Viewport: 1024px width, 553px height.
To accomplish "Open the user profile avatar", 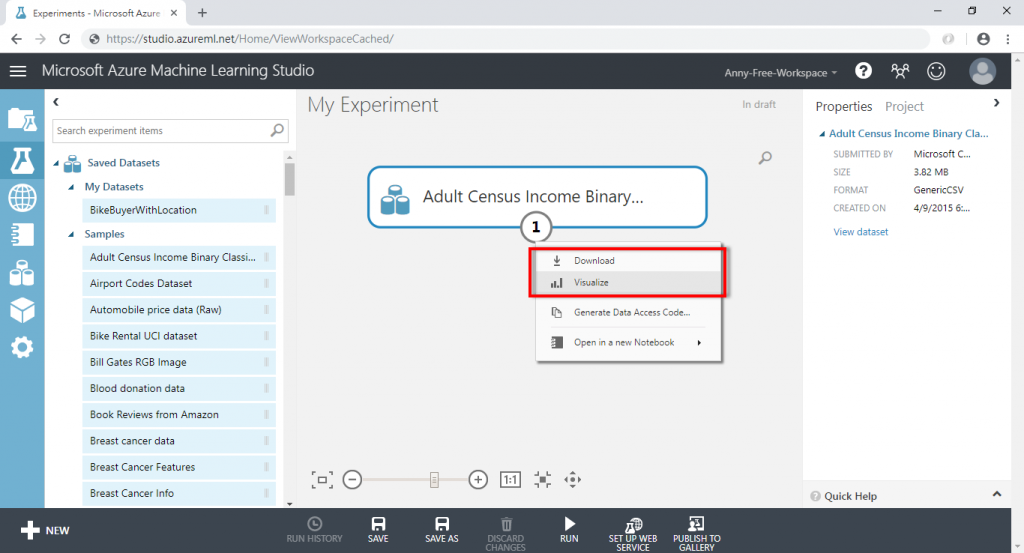I will 982,71.
